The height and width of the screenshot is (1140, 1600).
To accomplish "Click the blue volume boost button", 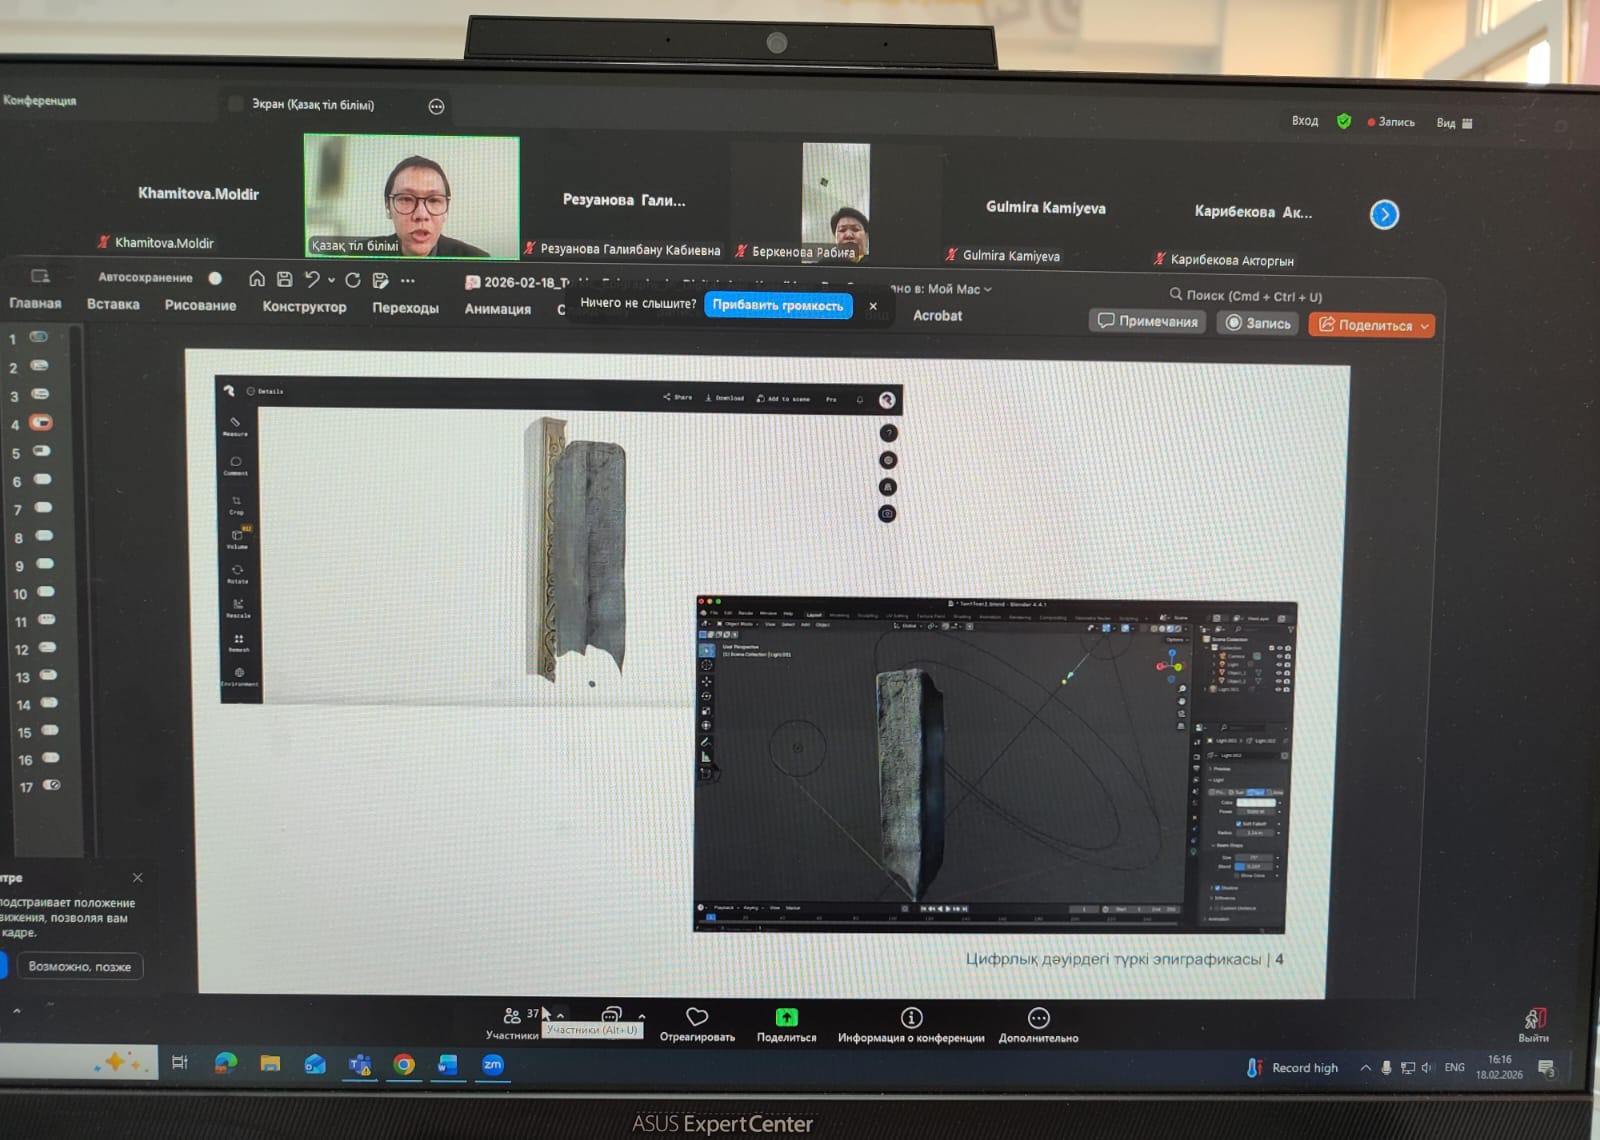I will click(x=777, y=305).
